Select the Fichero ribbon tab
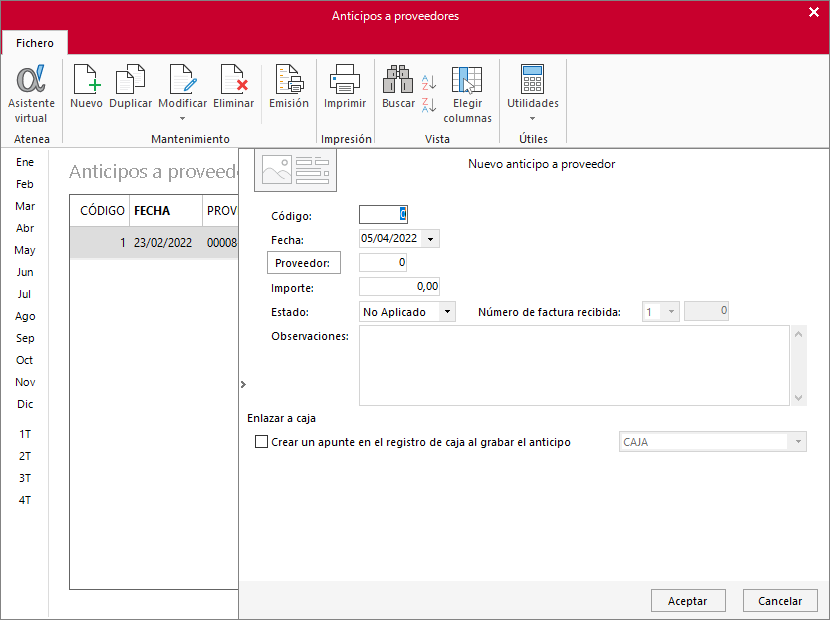 click(34, 43)
